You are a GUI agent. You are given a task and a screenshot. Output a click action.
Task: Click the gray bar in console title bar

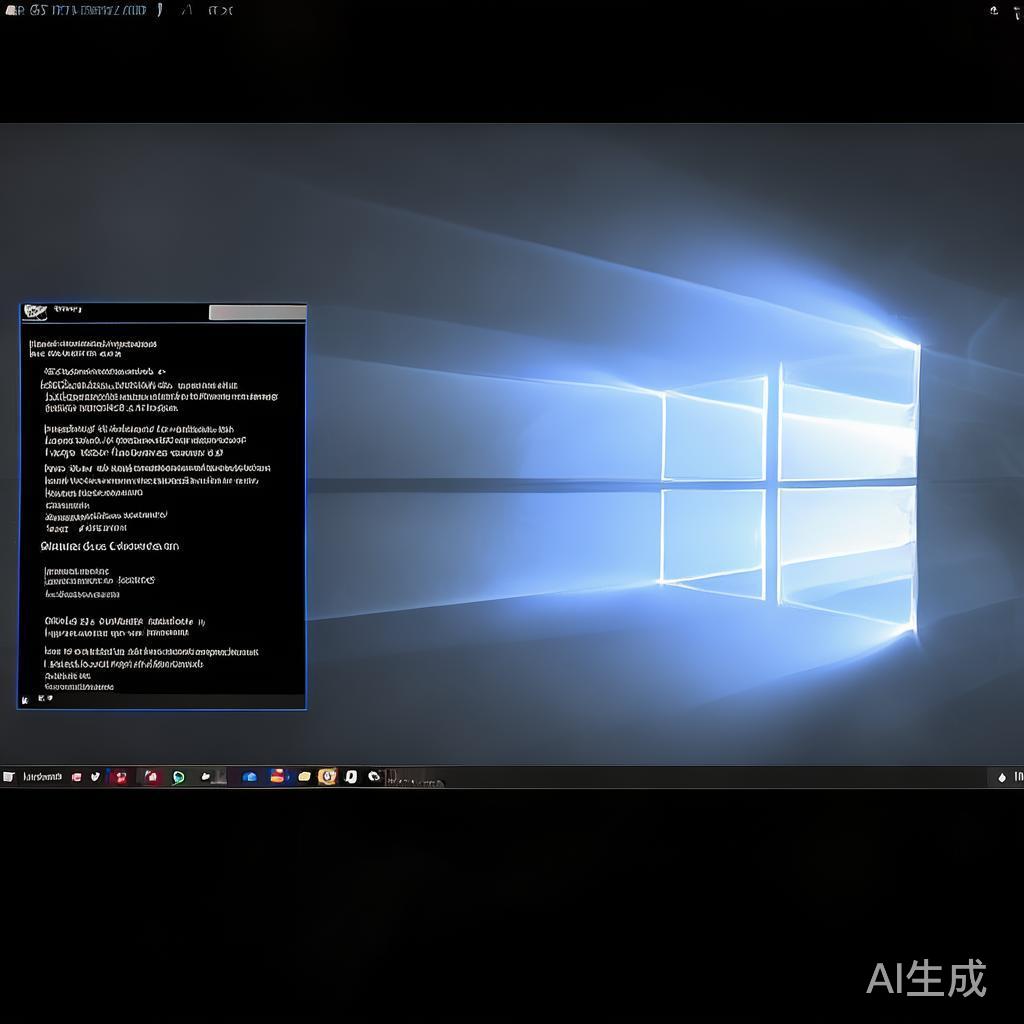257,313
